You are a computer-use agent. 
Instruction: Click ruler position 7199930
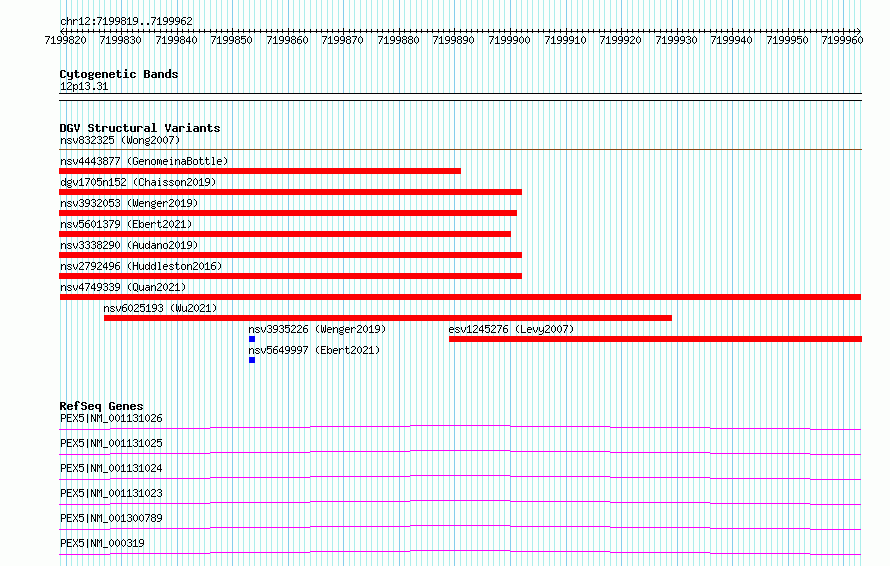tap(676, 40)
